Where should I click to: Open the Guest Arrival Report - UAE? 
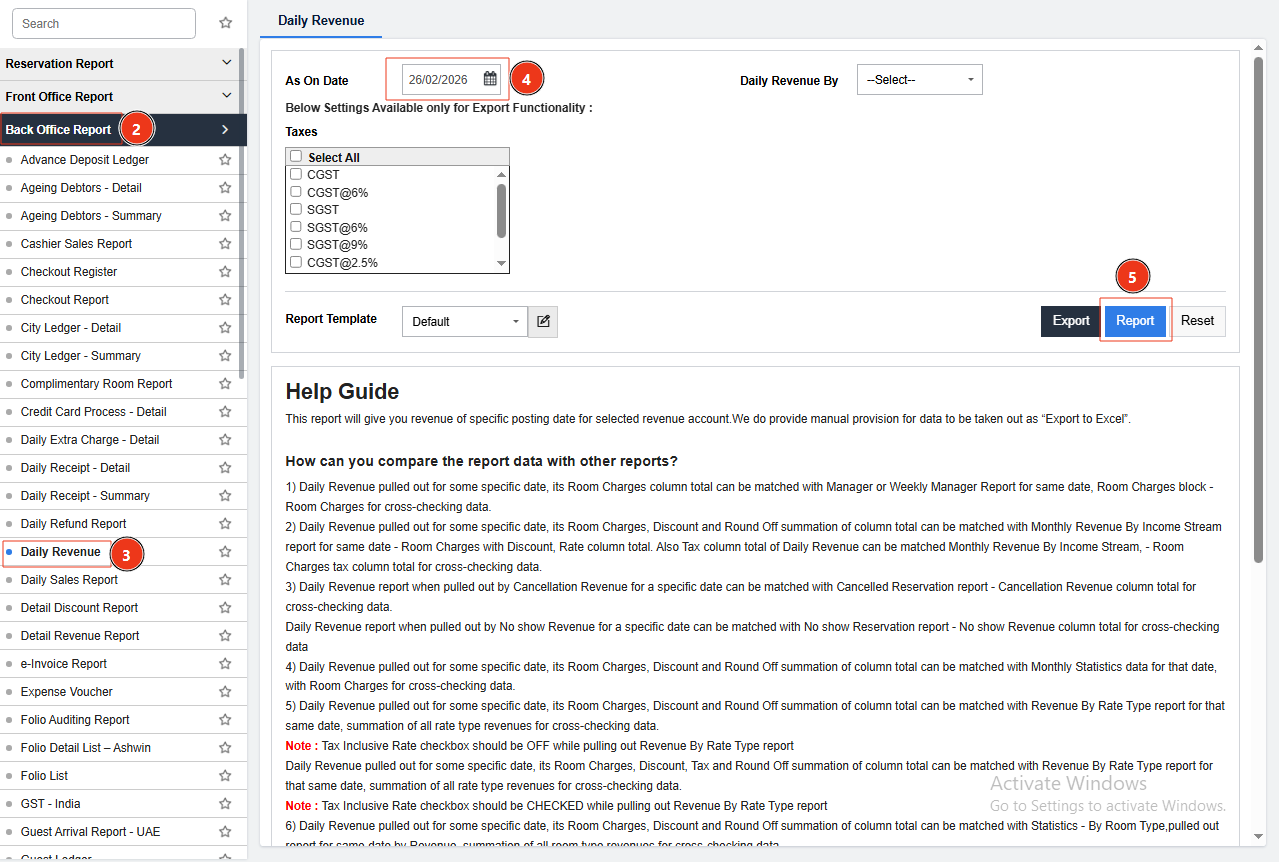click(x=90, y=832)
